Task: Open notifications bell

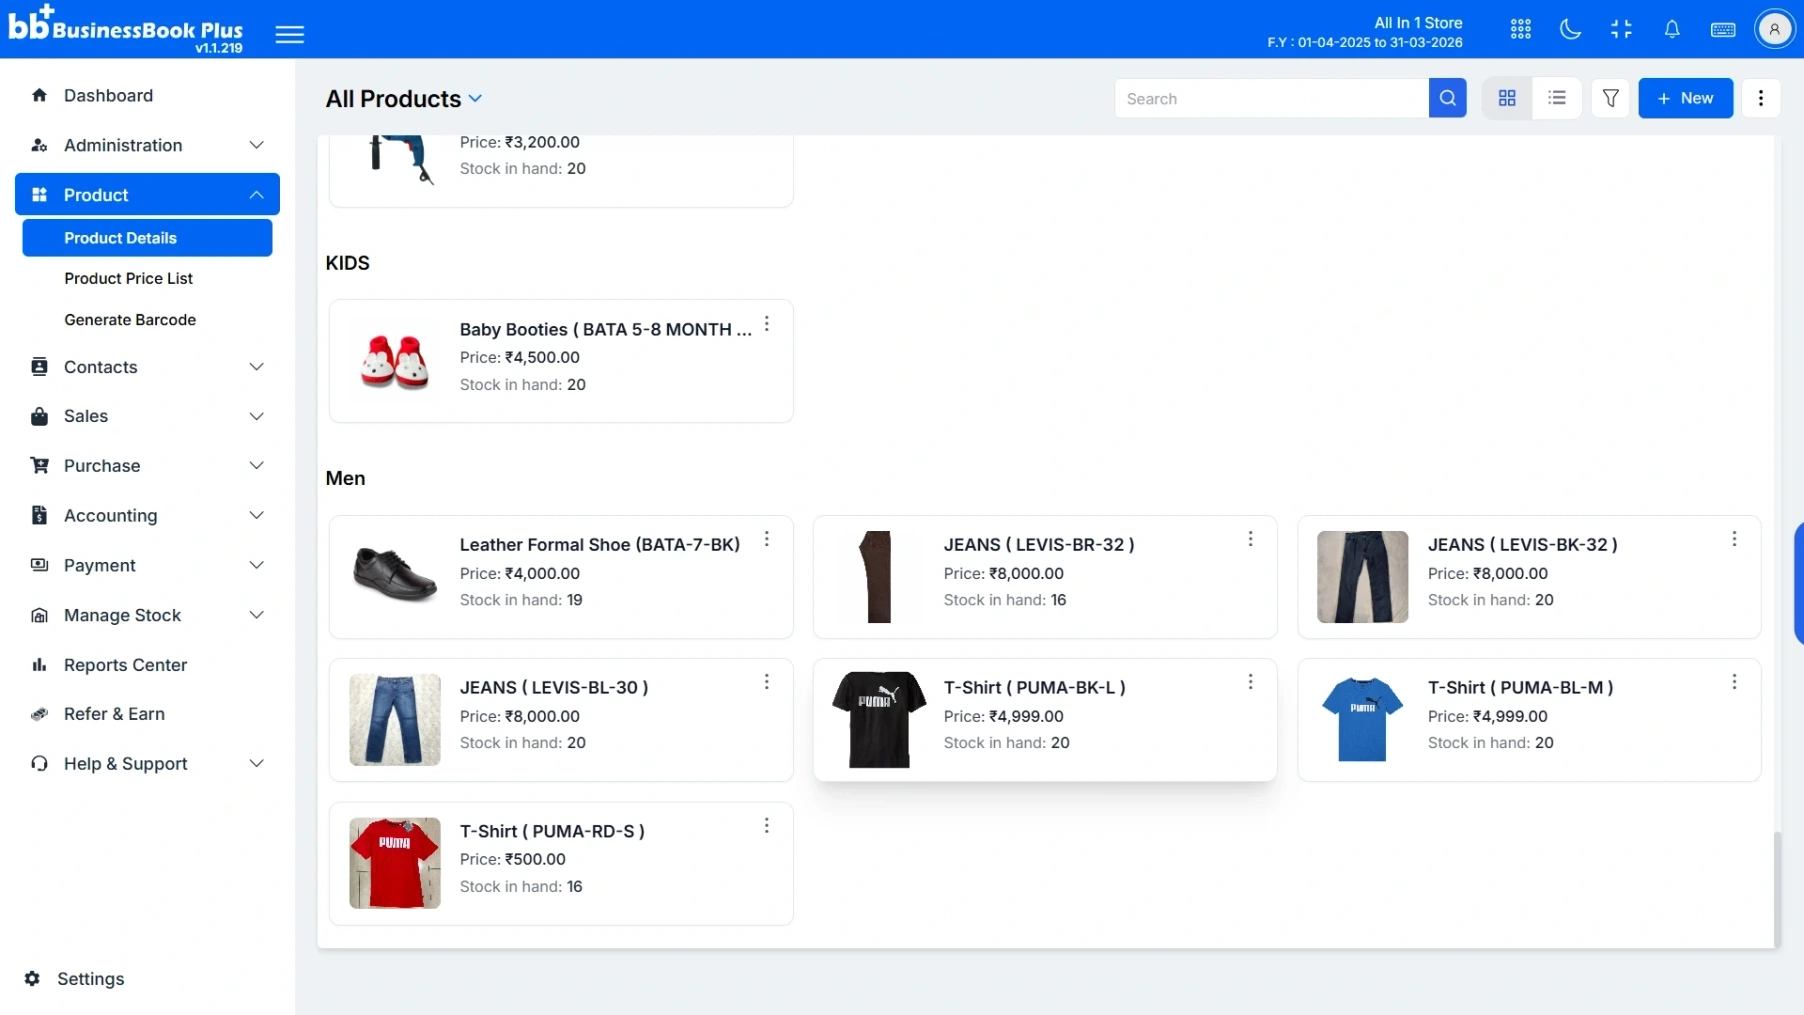Action: point(1673,29)
